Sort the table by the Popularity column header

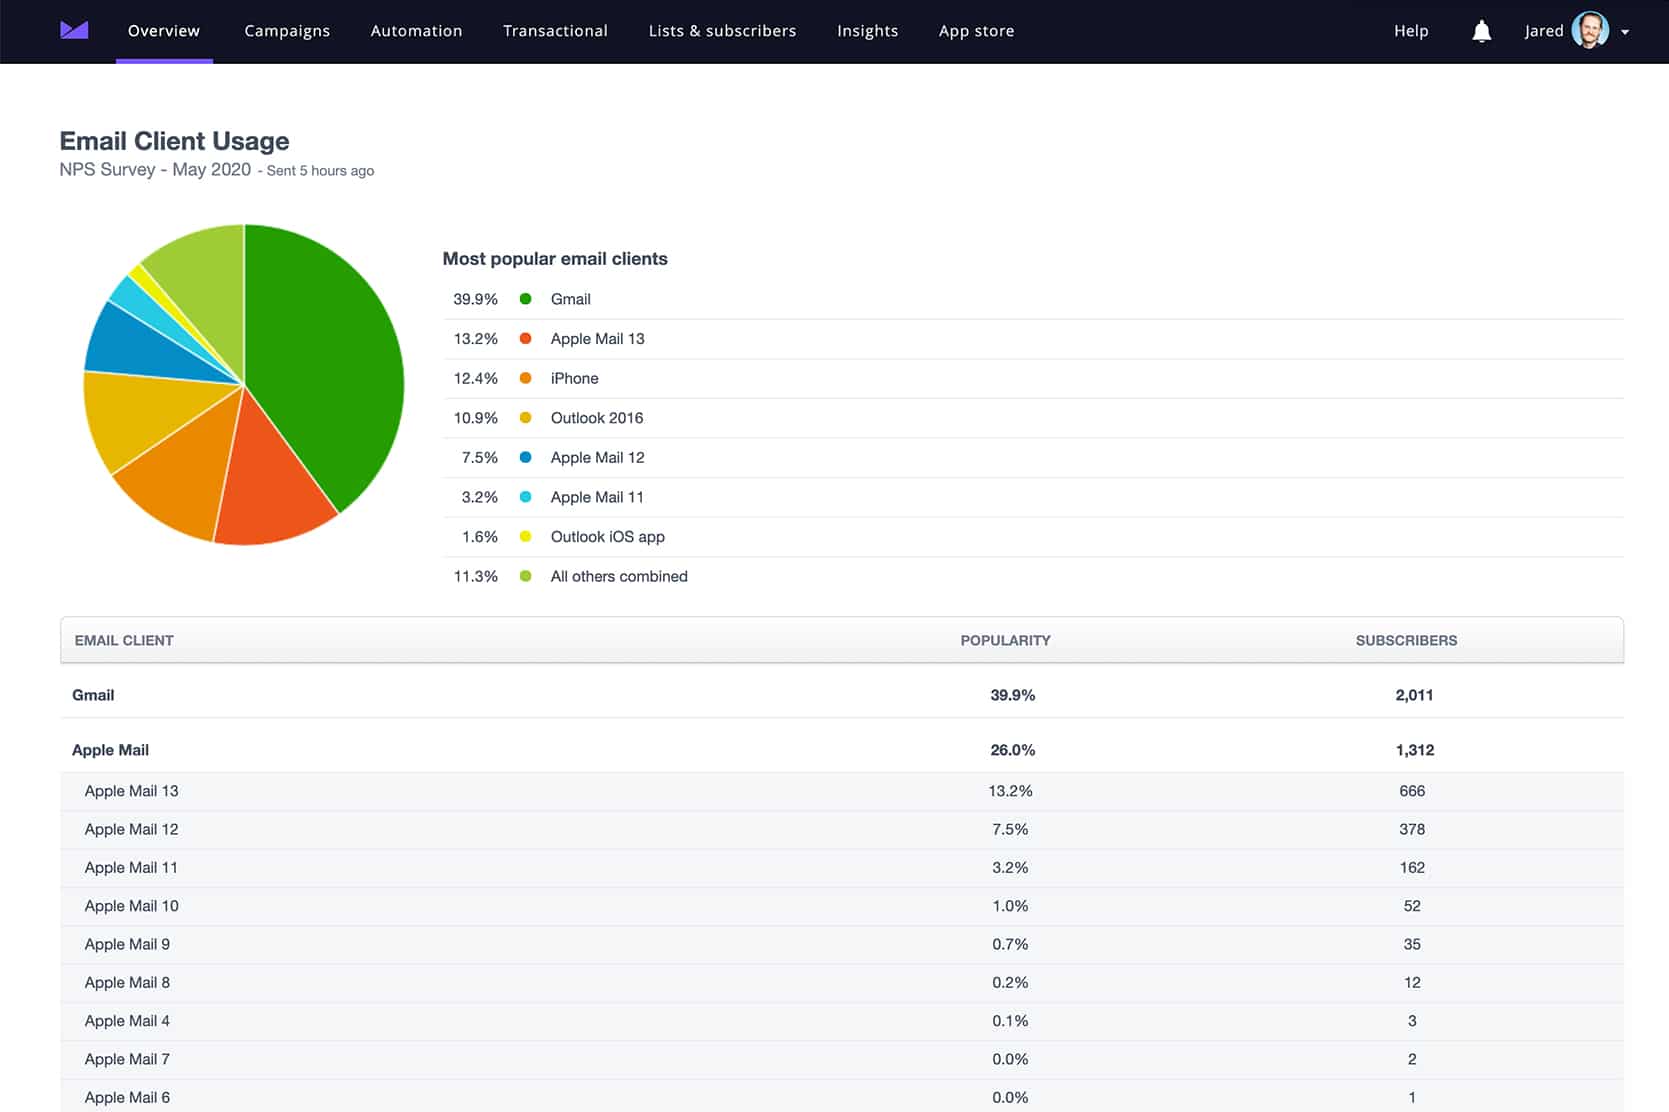tap(1005, 640)
